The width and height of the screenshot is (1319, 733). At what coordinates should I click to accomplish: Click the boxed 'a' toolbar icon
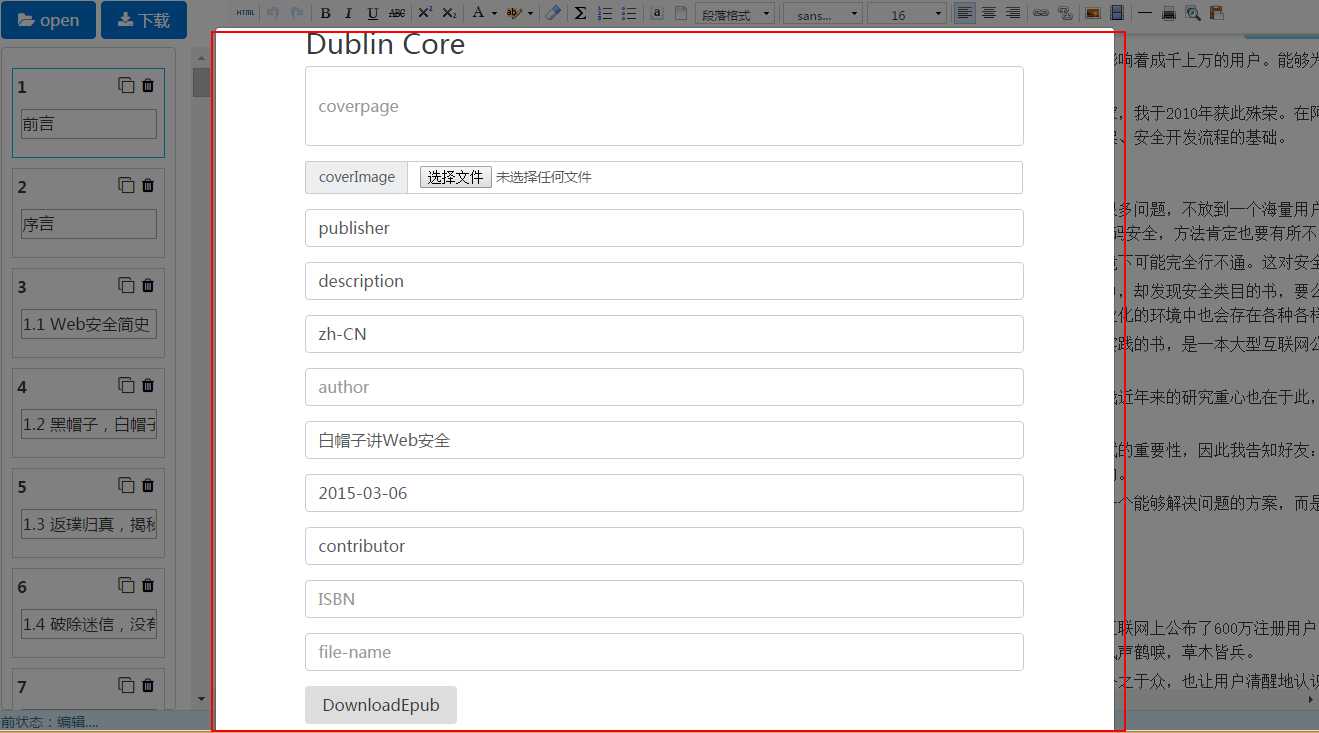657,13
